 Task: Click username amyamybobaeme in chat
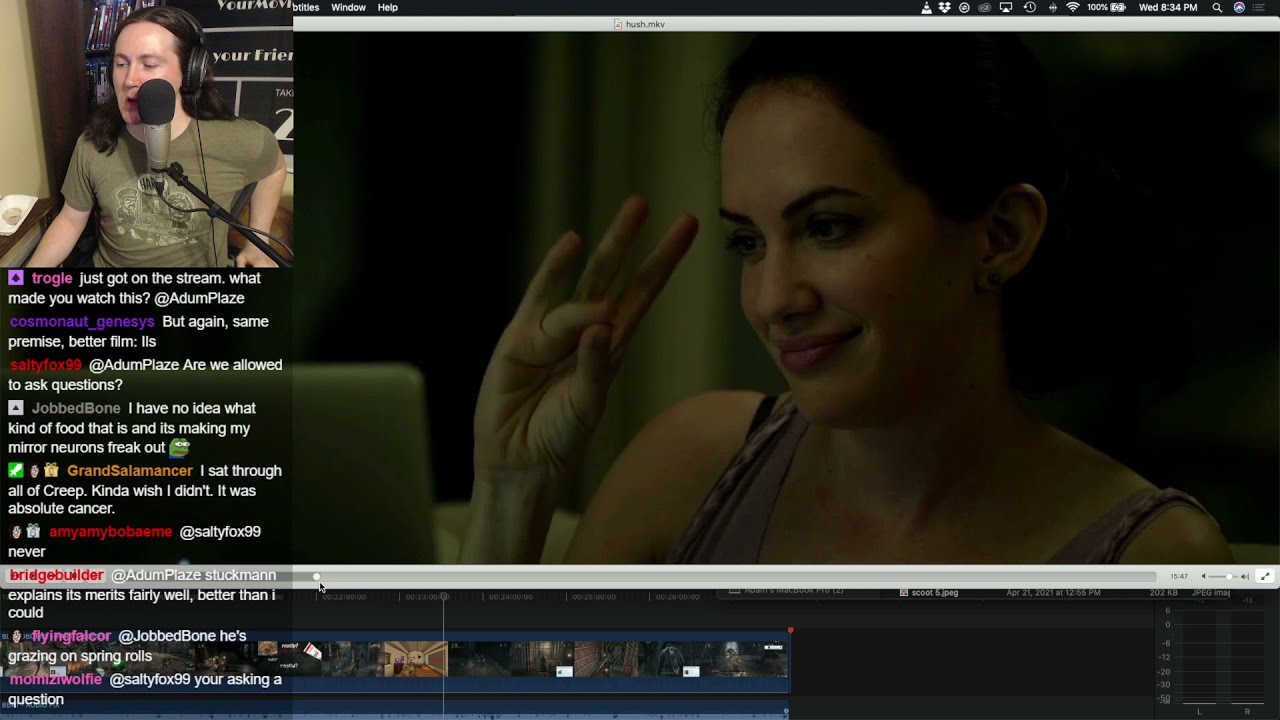click(111, 532)
